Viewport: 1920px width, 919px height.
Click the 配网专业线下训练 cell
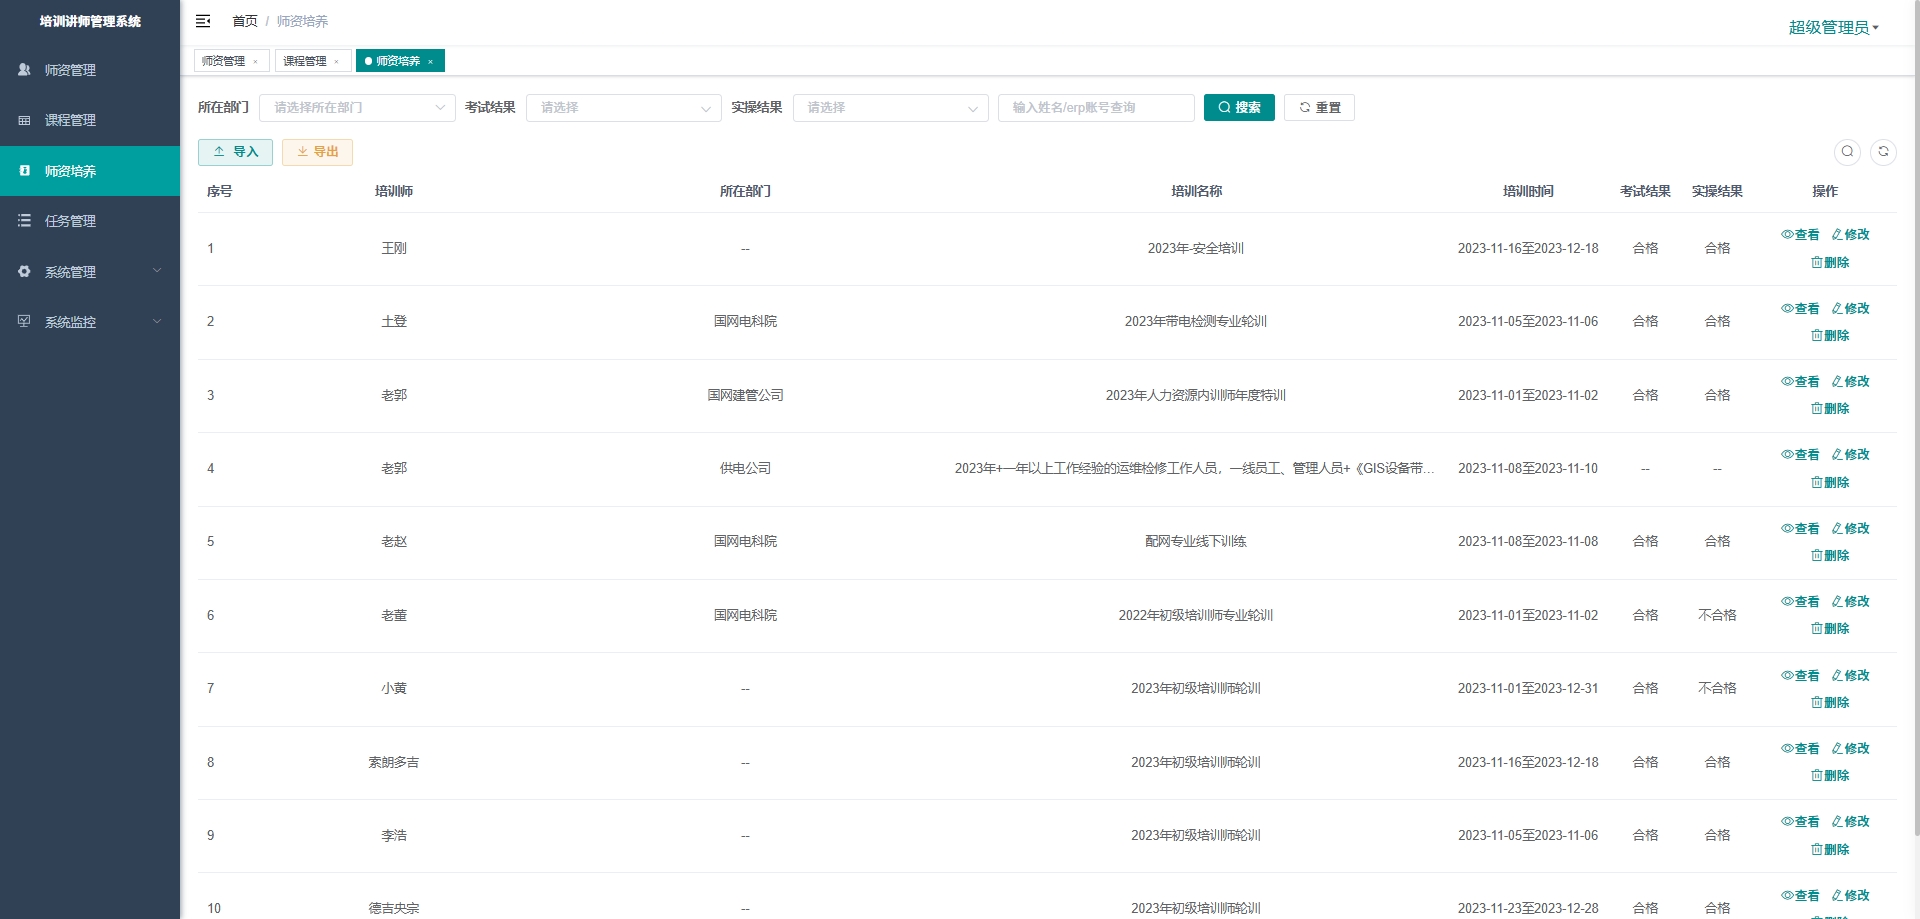[1196, 542]
